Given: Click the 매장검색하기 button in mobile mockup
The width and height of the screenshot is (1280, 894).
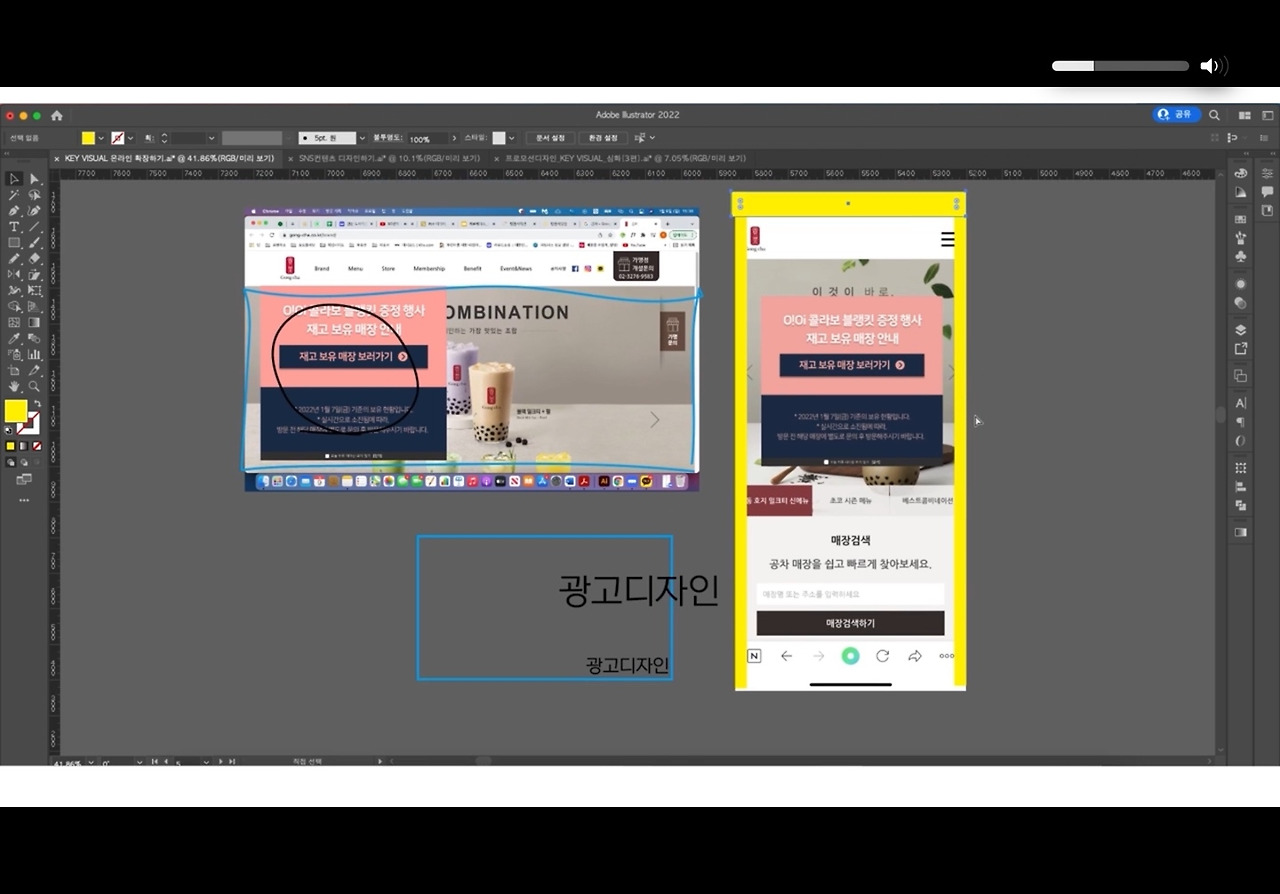Looking at the screenshot, I should pos(850,623).
